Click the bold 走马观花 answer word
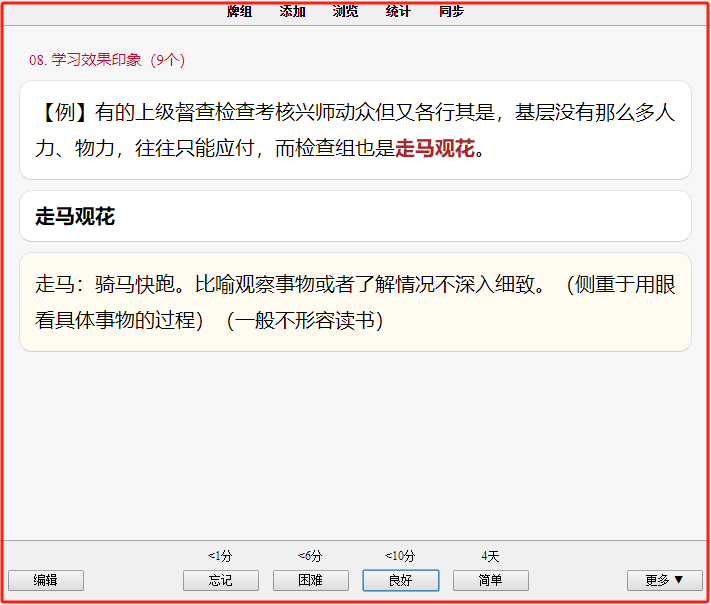The height and width of the screenshot is (605, 711). pos(75,216)
